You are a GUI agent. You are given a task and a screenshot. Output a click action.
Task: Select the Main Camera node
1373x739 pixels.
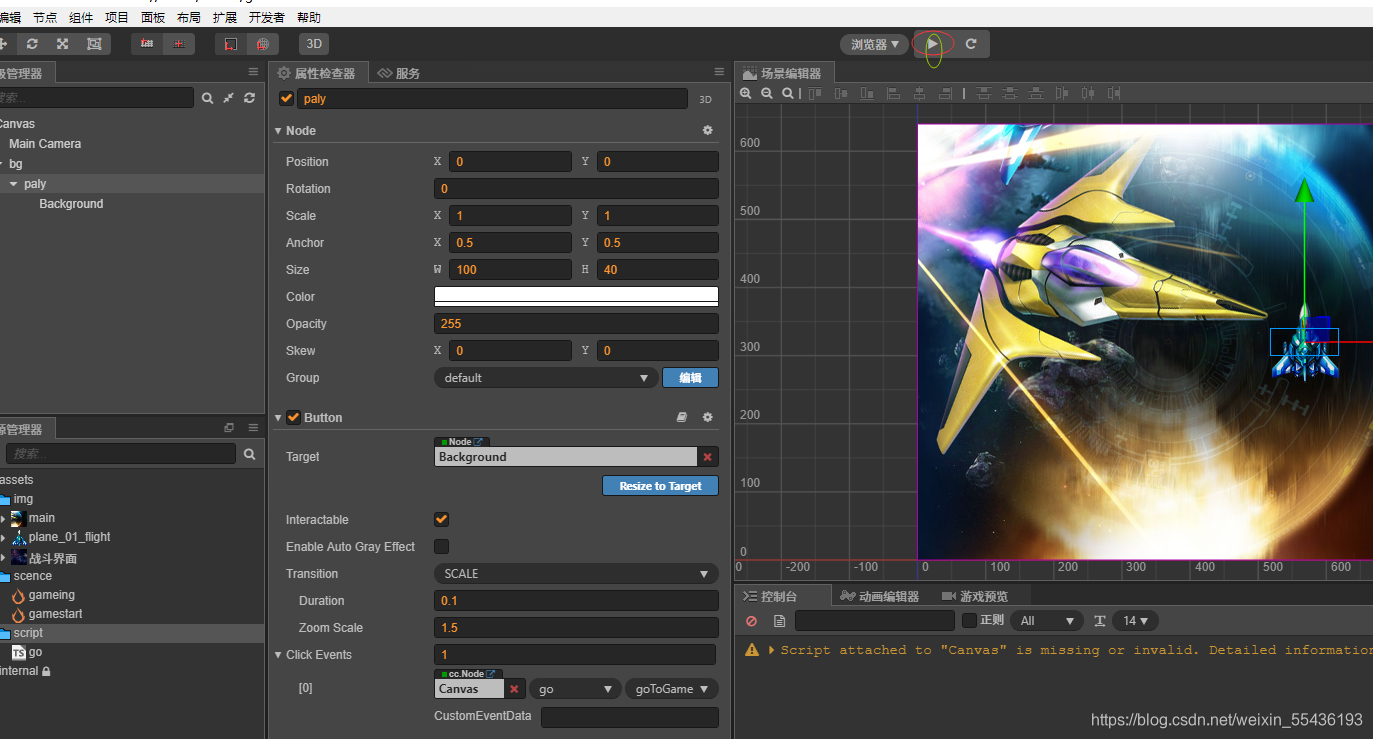tap(45, 144)
